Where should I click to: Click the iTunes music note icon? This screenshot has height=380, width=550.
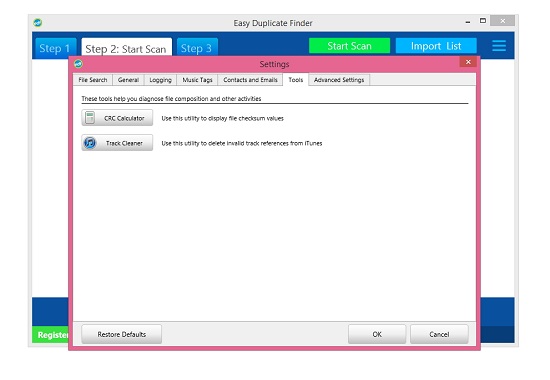(90, 143)
